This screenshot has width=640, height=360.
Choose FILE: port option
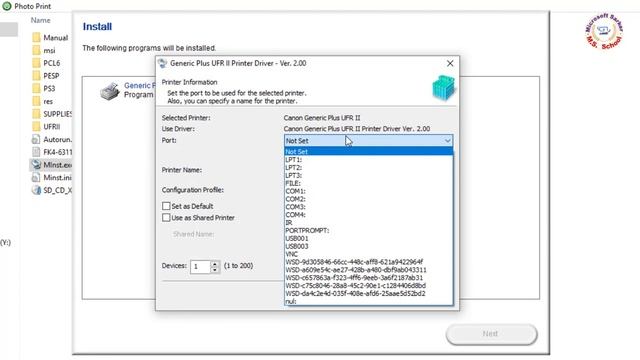(369, 183)
